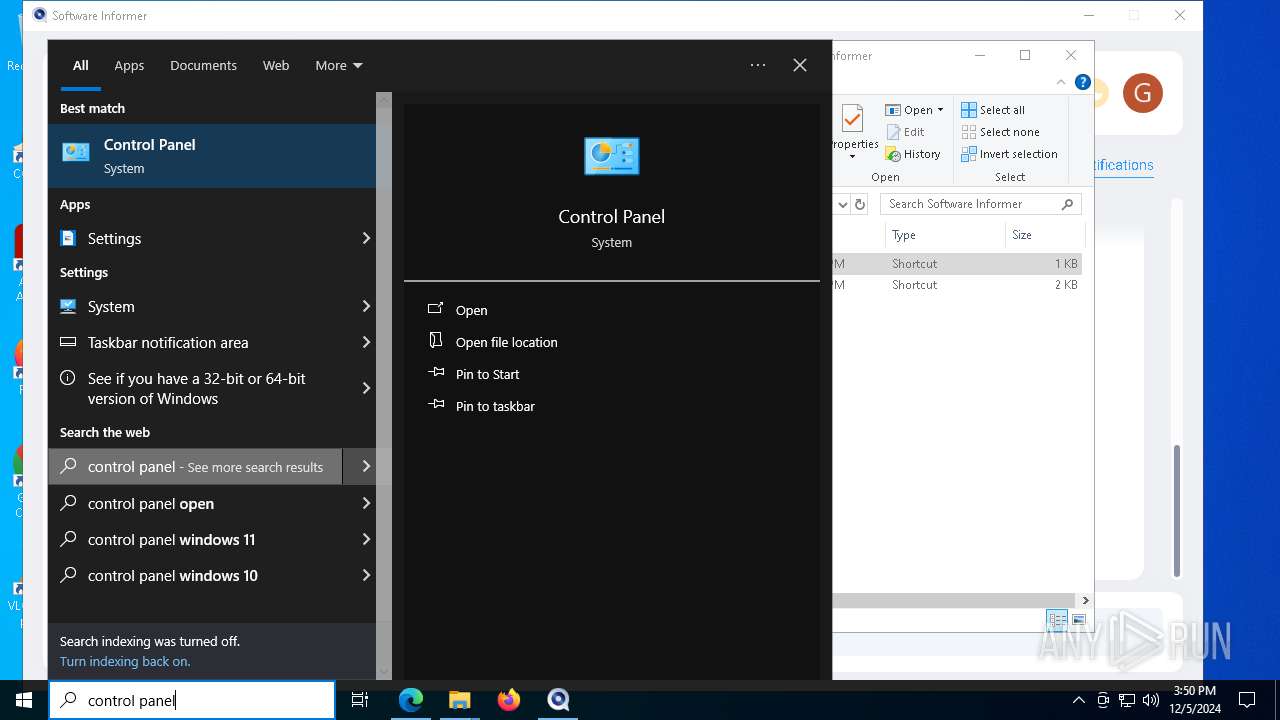Expand 'control panel open' web suggestion arrow
The image size is (1280, 720).
point(366,503)
